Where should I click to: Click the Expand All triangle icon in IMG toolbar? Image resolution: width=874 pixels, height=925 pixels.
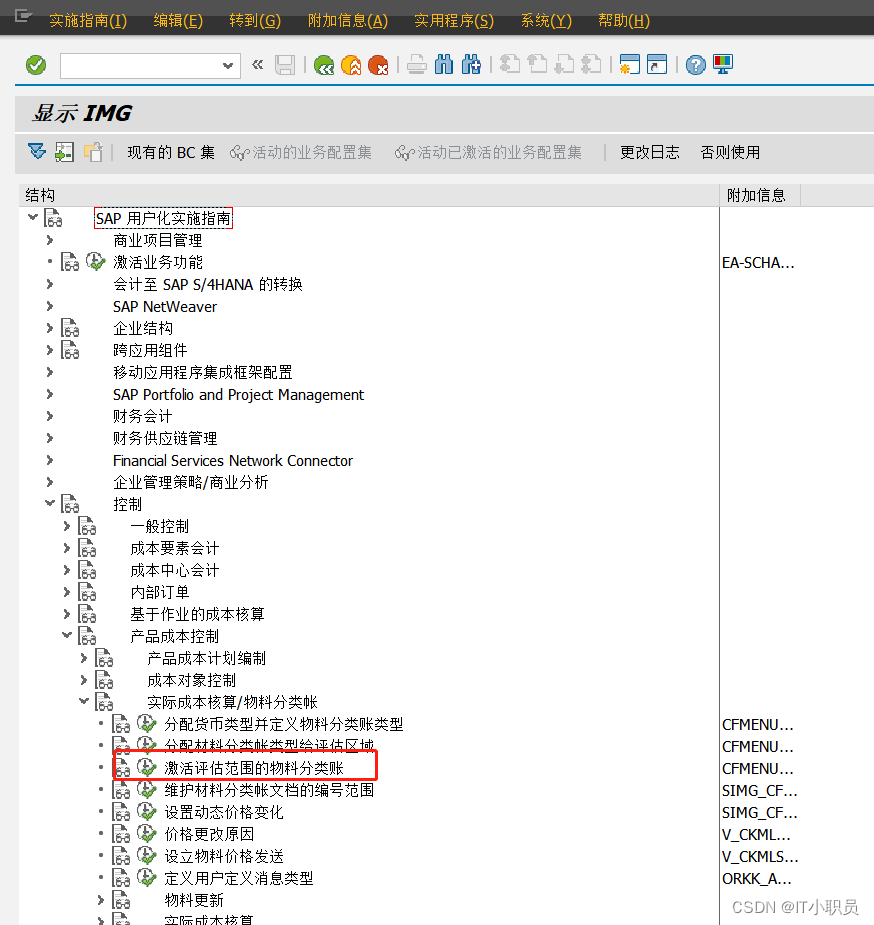click(37, 152)
